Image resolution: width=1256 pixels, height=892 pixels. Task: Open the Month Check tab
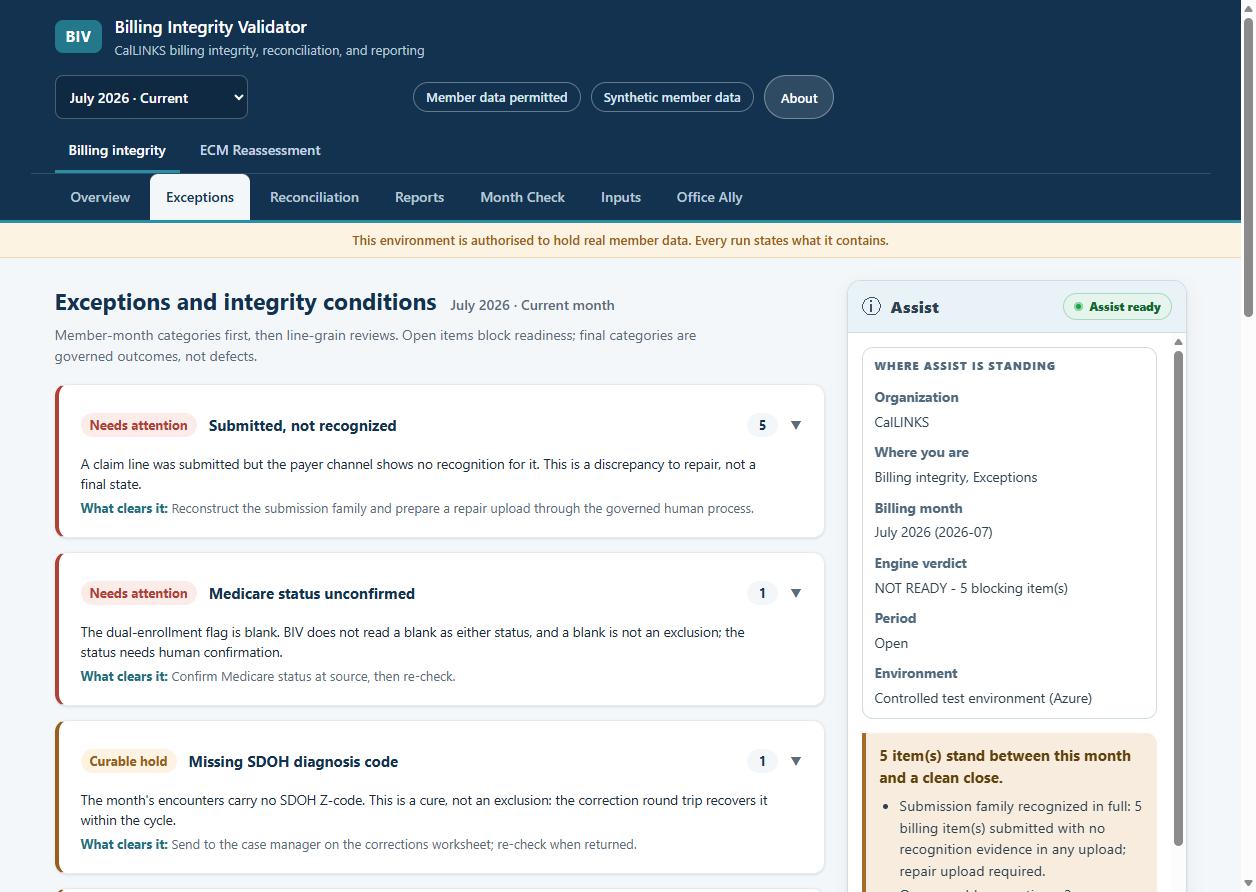tap(522, 197)
